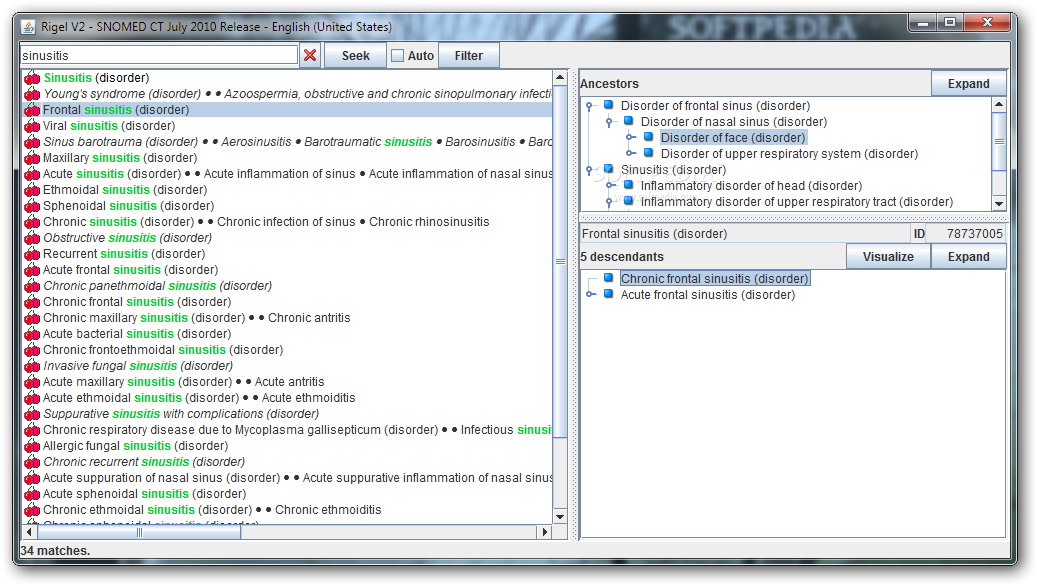Click the cherry icon next to Obstructive sinusitis
This screenshot has width=1038, height=586.
[32, 238]
